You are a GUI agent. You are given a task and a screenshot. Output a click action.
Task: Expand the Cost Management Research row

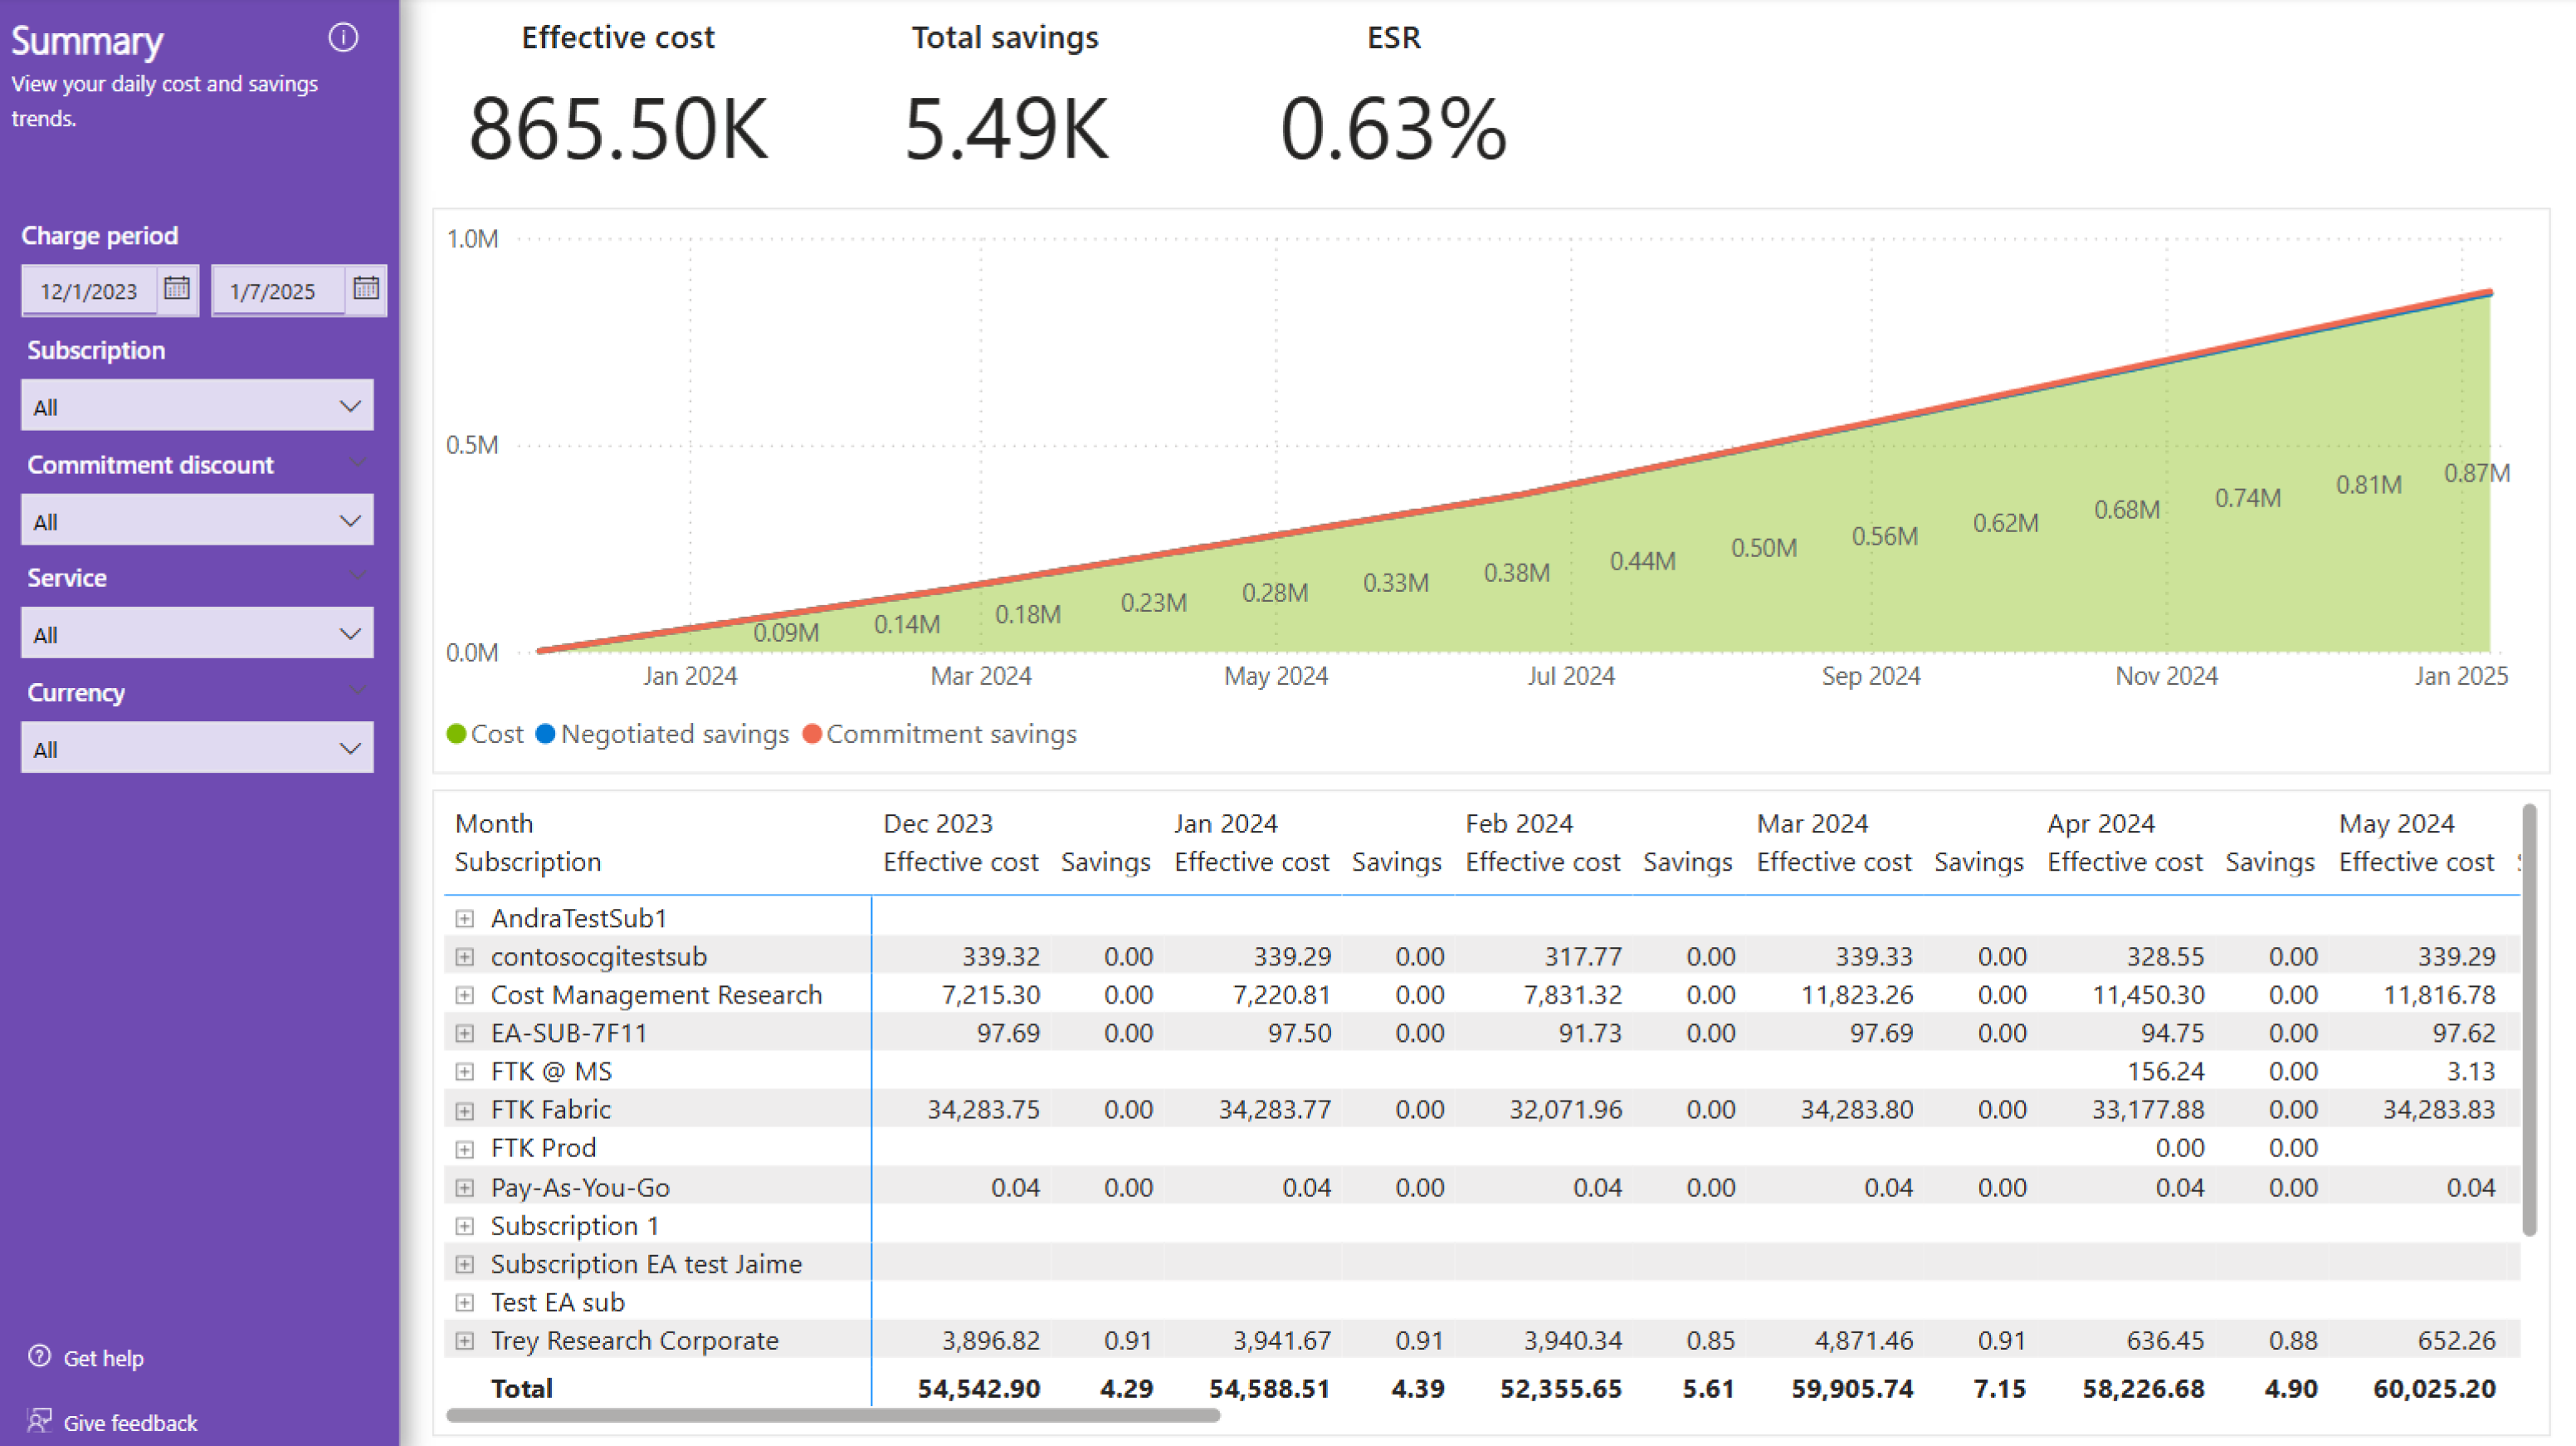pyautogui.click(x=464, y=995)
